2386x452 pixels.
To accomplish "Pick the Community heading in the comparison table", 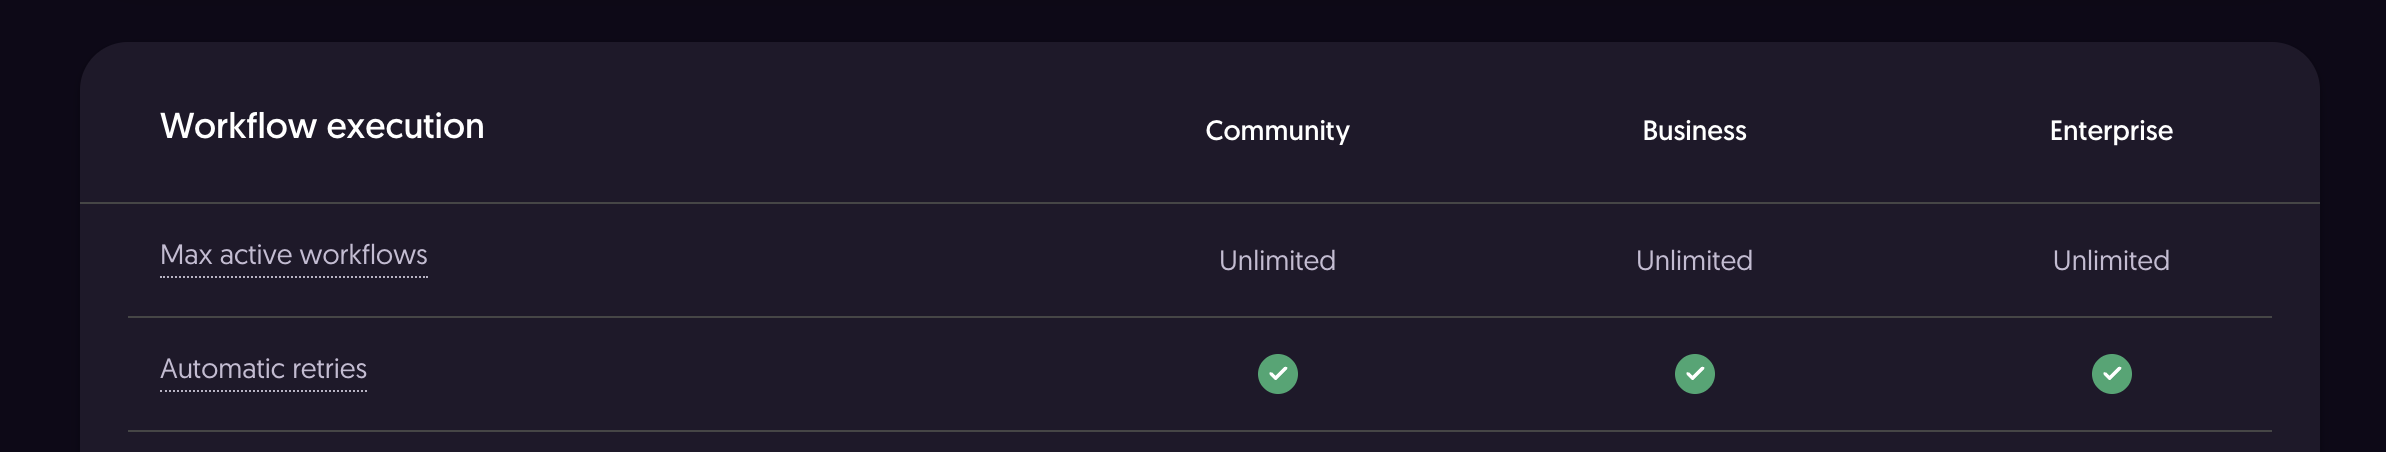I will click(1277, 131).
